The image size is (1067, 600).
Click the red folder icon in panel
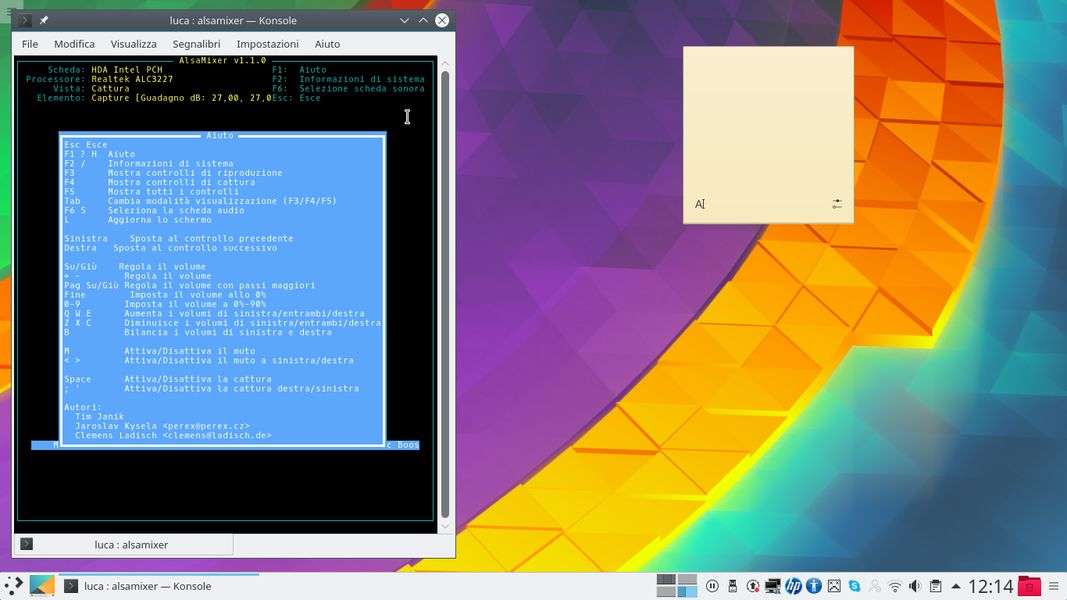(1030, 586)
